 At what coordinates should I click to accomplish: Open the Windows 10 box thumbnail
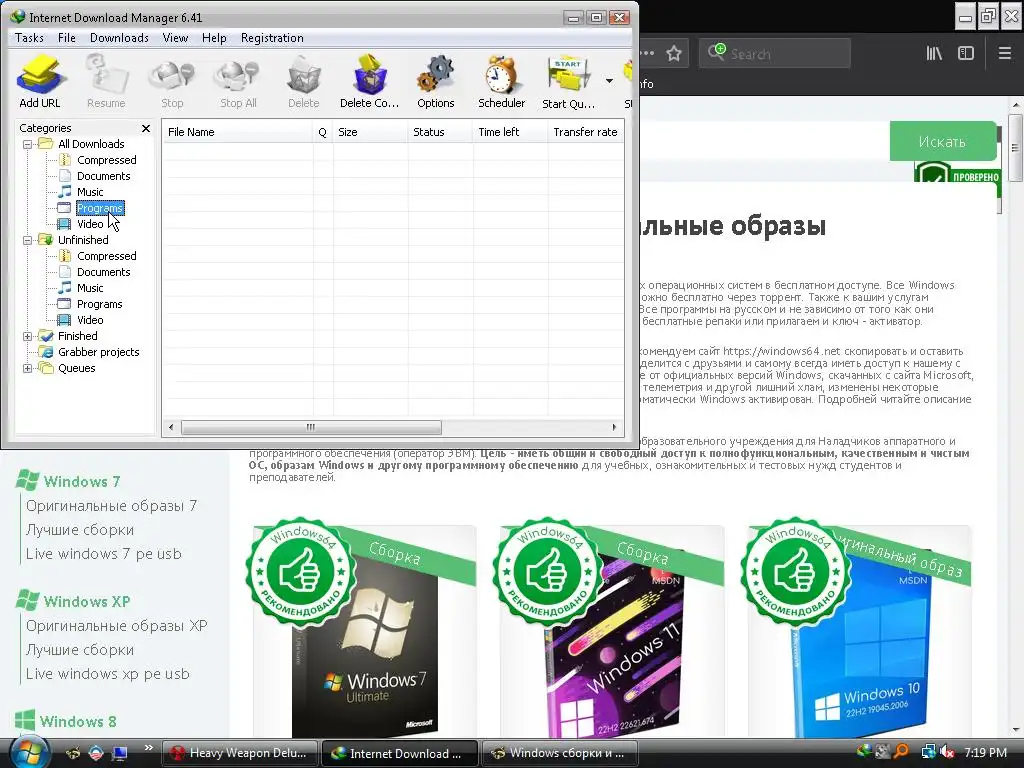point(859,632)
